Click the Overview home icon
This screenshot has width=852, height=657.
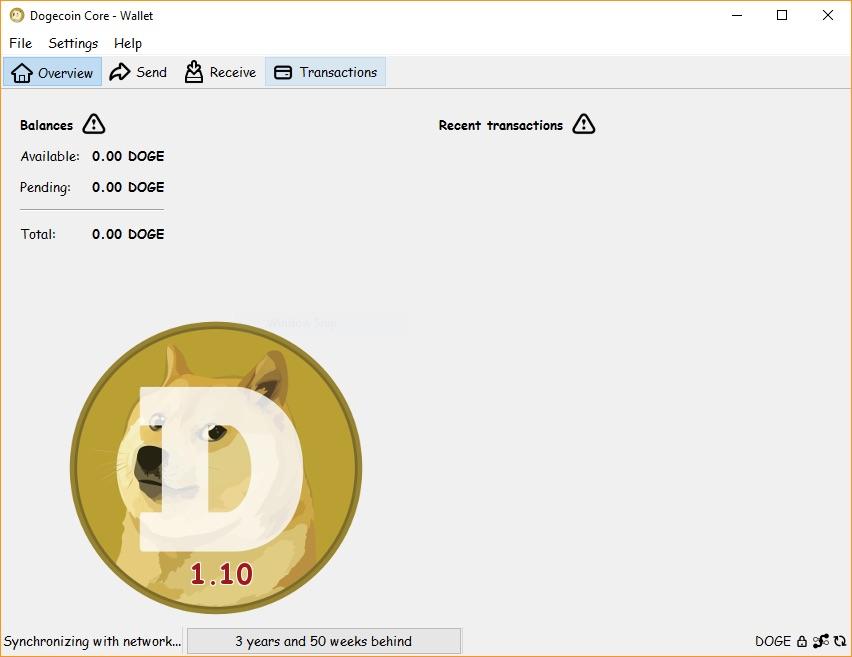(x=20, y=71)
